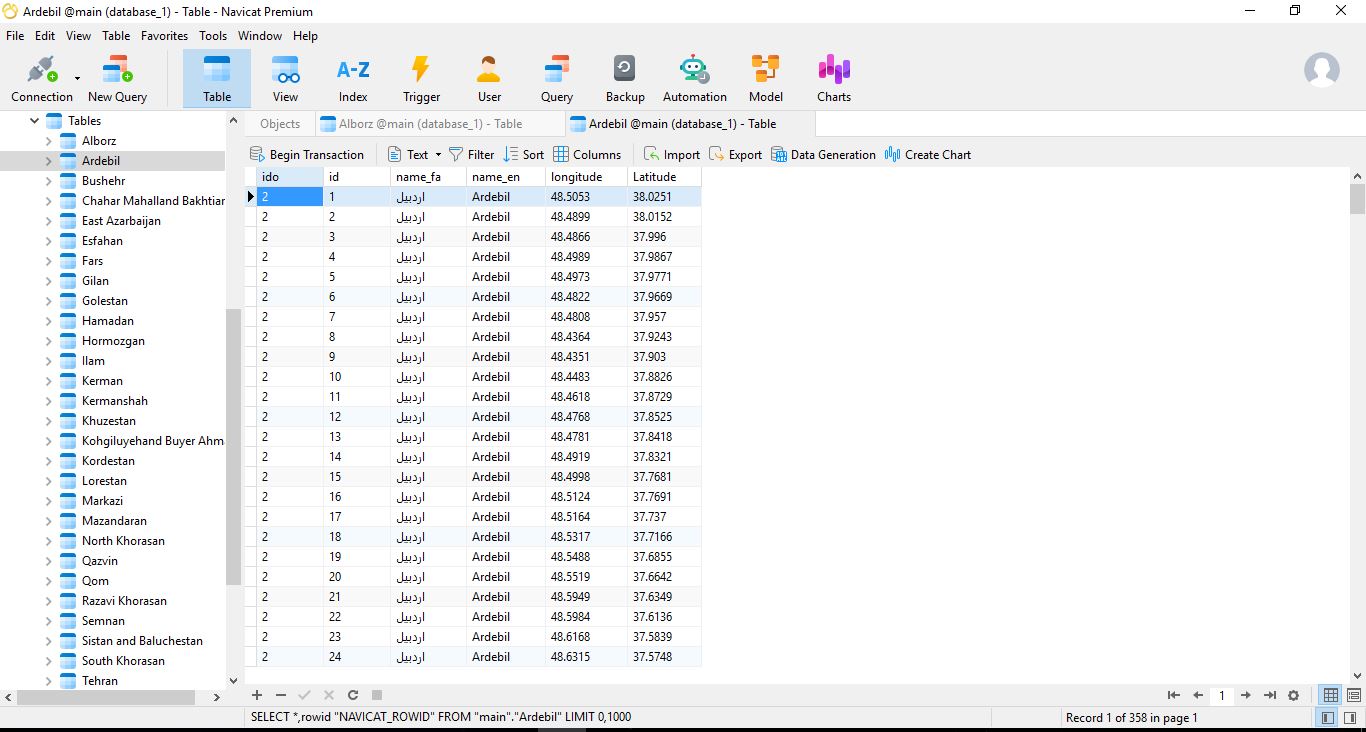Go to the last page
Image resolution: width=1366 pixels, height=732 pixels.
(1270, 695)
